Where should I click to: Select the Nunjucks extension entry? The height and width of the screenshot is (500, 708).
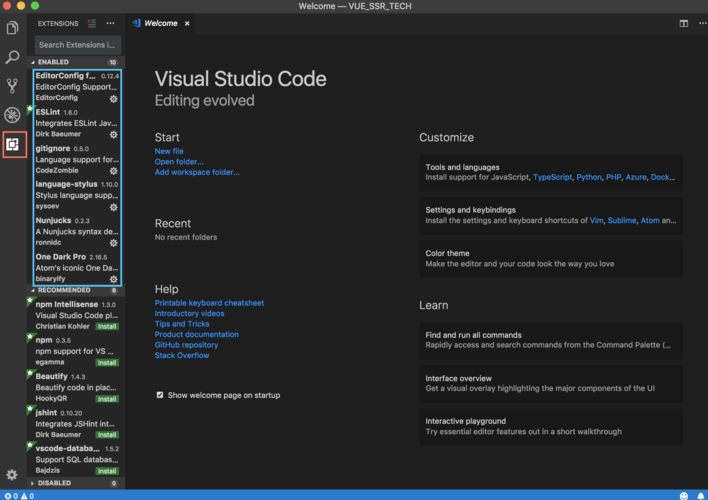(x=76, y=231)
